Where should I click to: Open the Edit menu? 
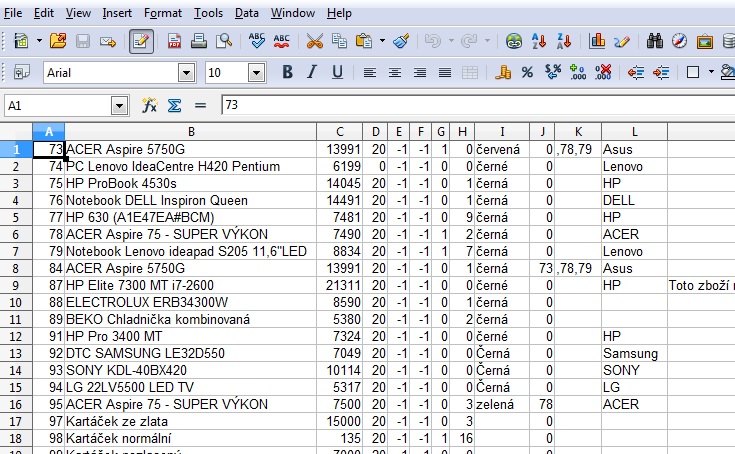[x=44, y=13]
